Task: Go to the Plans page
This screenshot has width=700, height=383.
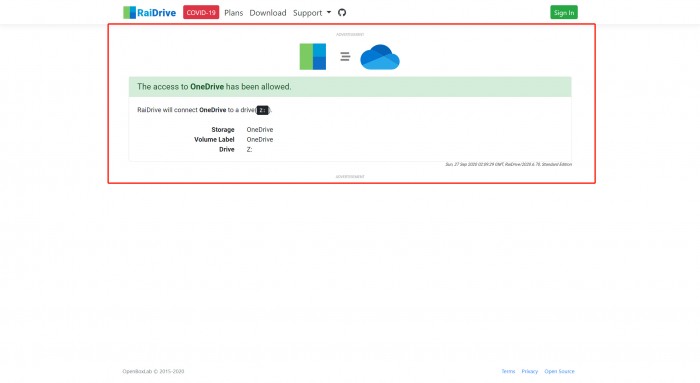Action: tap(233, 12)
